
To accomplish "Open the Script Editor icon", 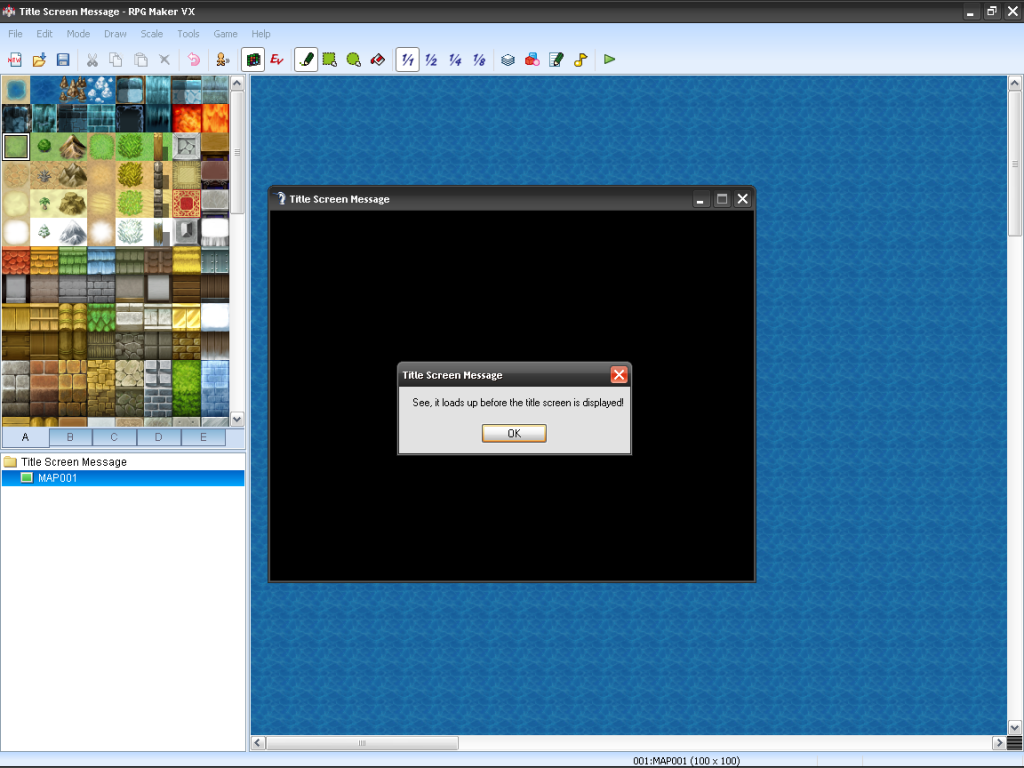I will pyautogui.click(x=556, y=60).
